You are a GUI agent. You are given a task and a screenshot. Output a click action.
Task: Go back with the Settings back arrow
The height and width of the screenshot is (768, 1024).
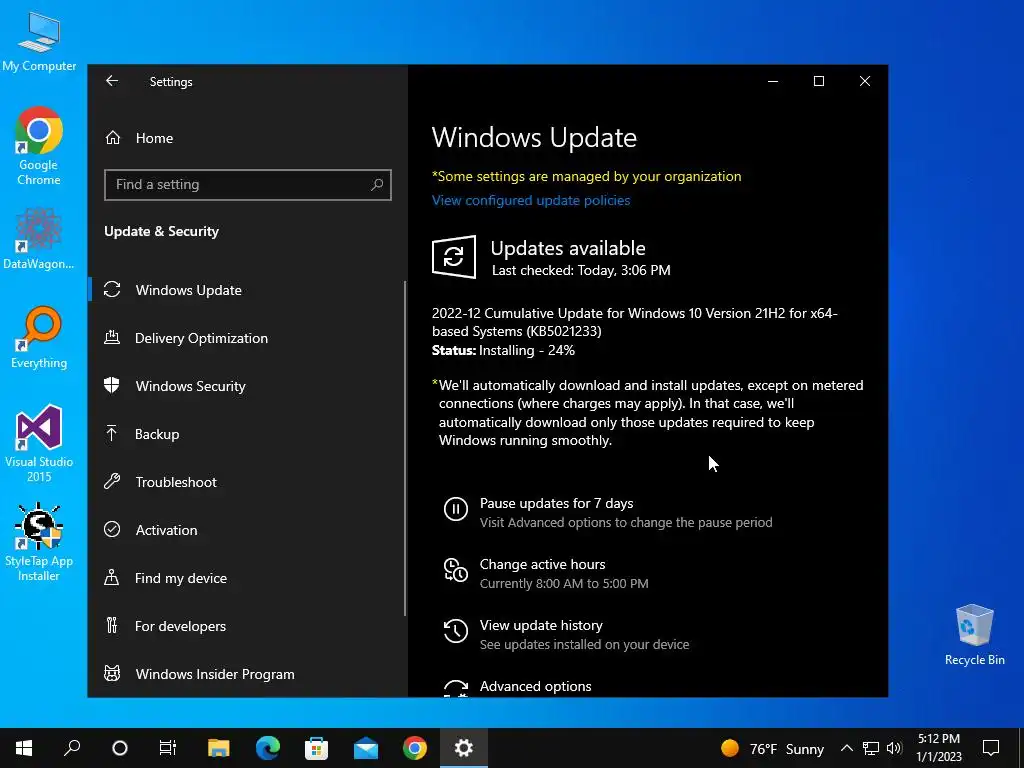click(x=112, y=81)
